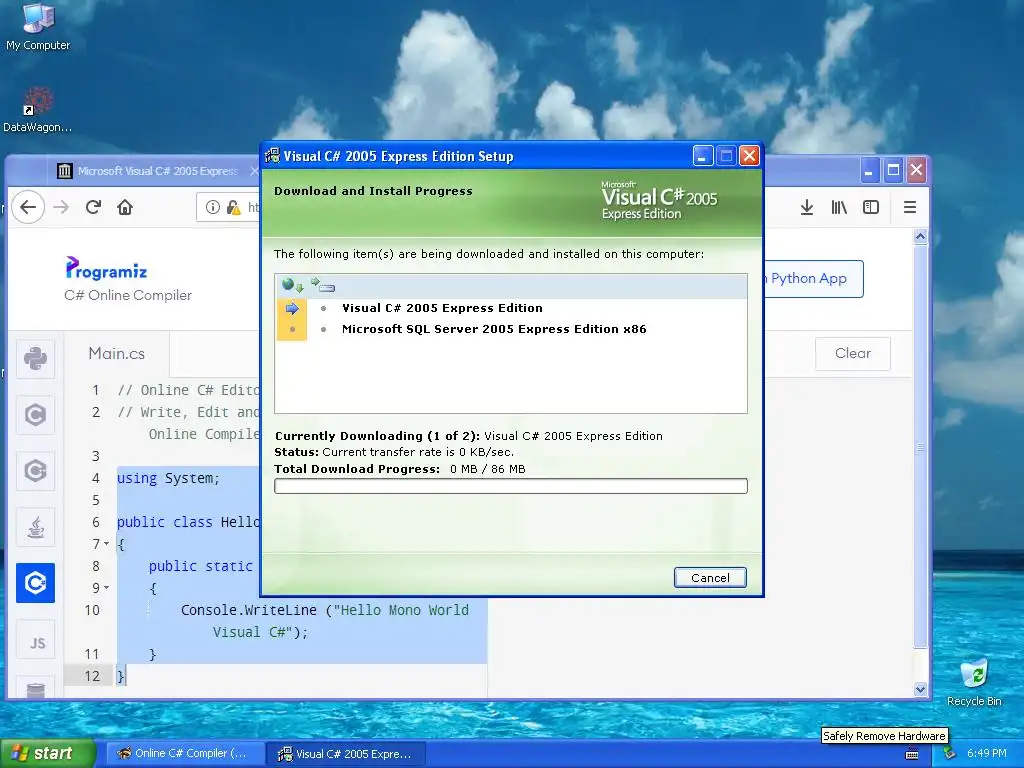Click line number 12 in code editor

92,676
